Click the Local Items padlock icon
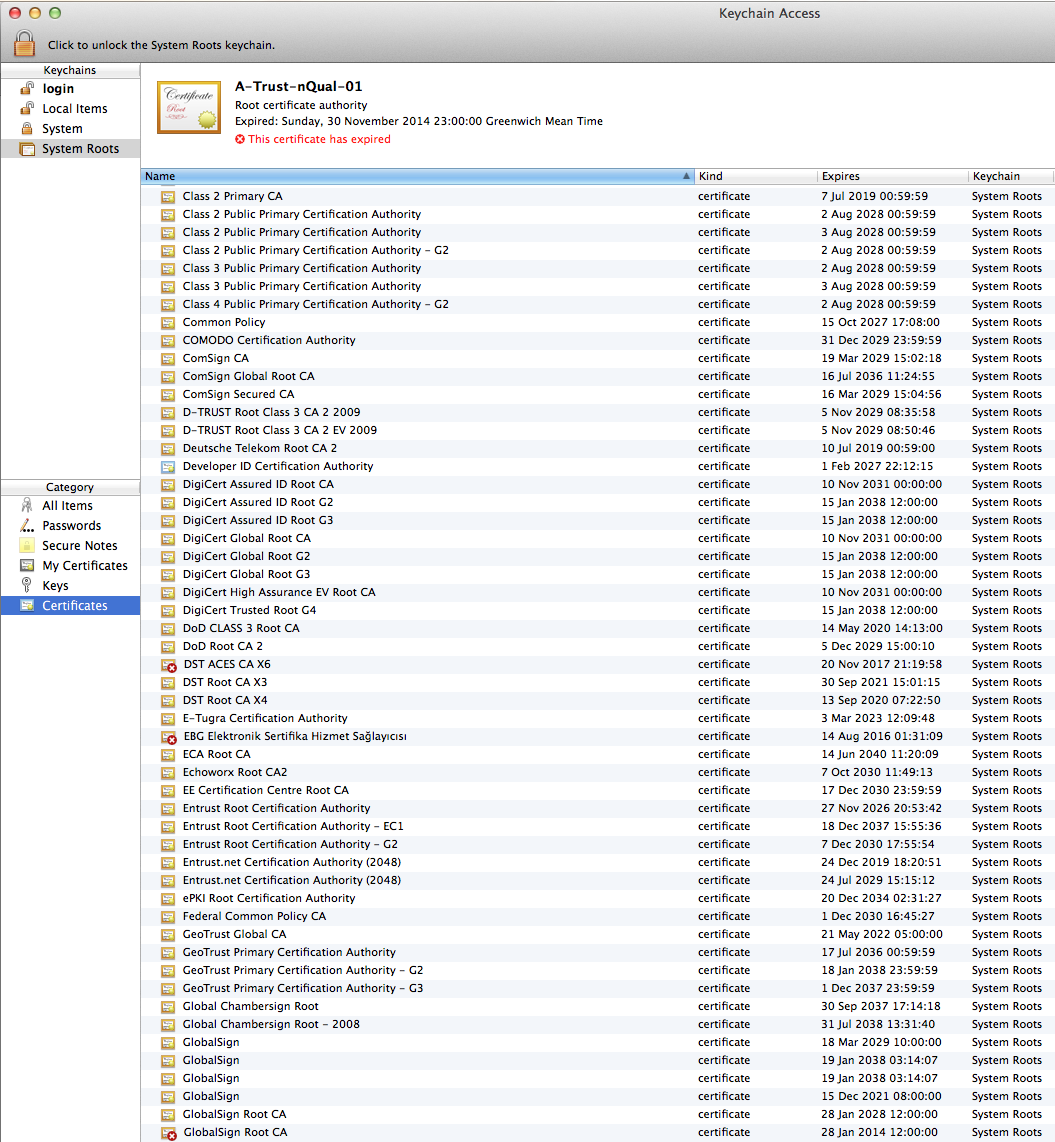The width and height of the screenshot is (1055, 1142). tap(27, 108)
